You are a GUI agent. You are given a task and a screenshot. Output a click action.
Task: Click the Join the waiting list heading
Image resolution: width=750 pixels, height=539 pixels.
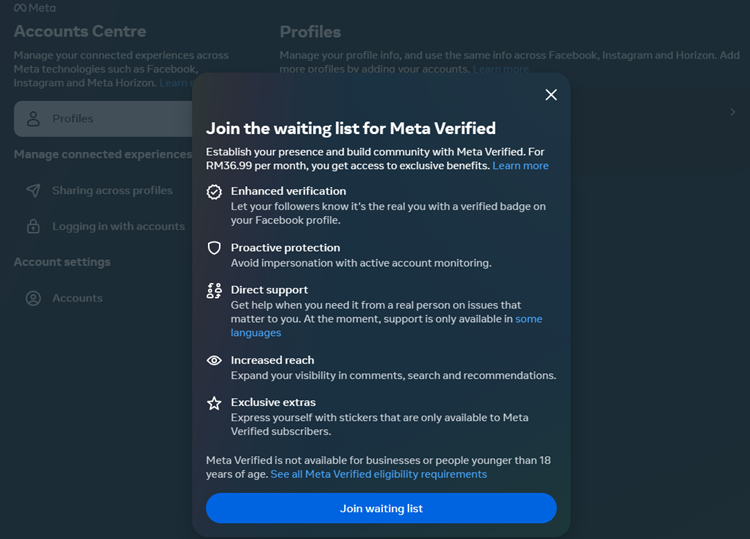(351, 128)
